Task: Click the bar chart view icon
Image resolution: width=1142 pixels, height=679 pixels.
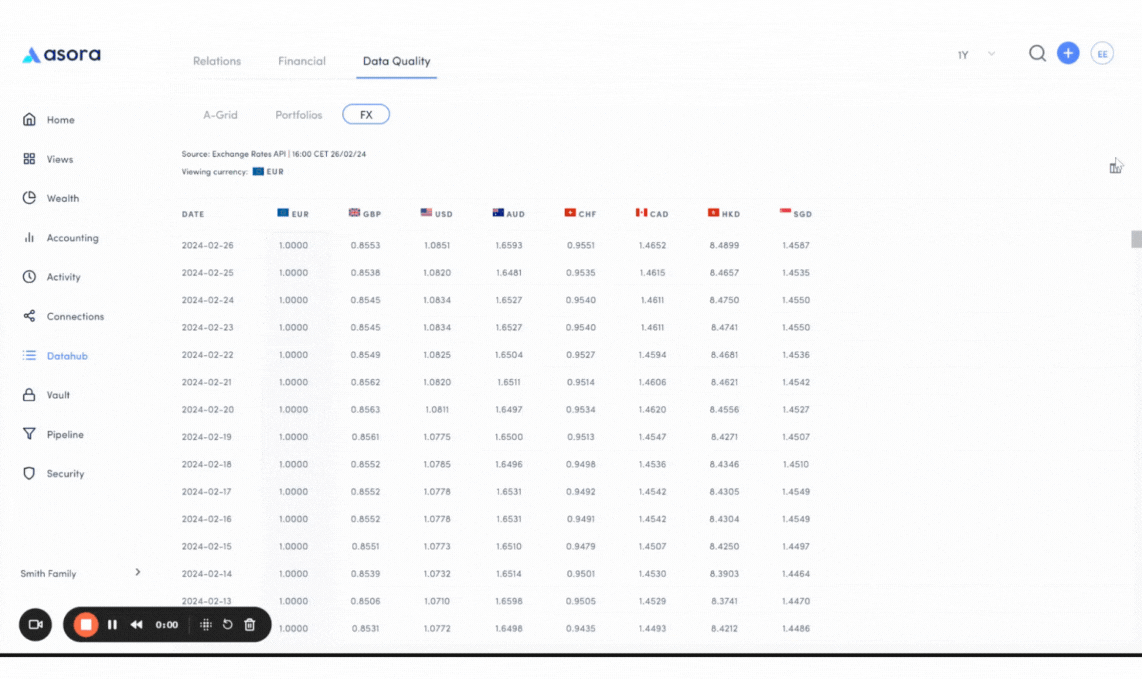Action: click(x=1115, y=167)
